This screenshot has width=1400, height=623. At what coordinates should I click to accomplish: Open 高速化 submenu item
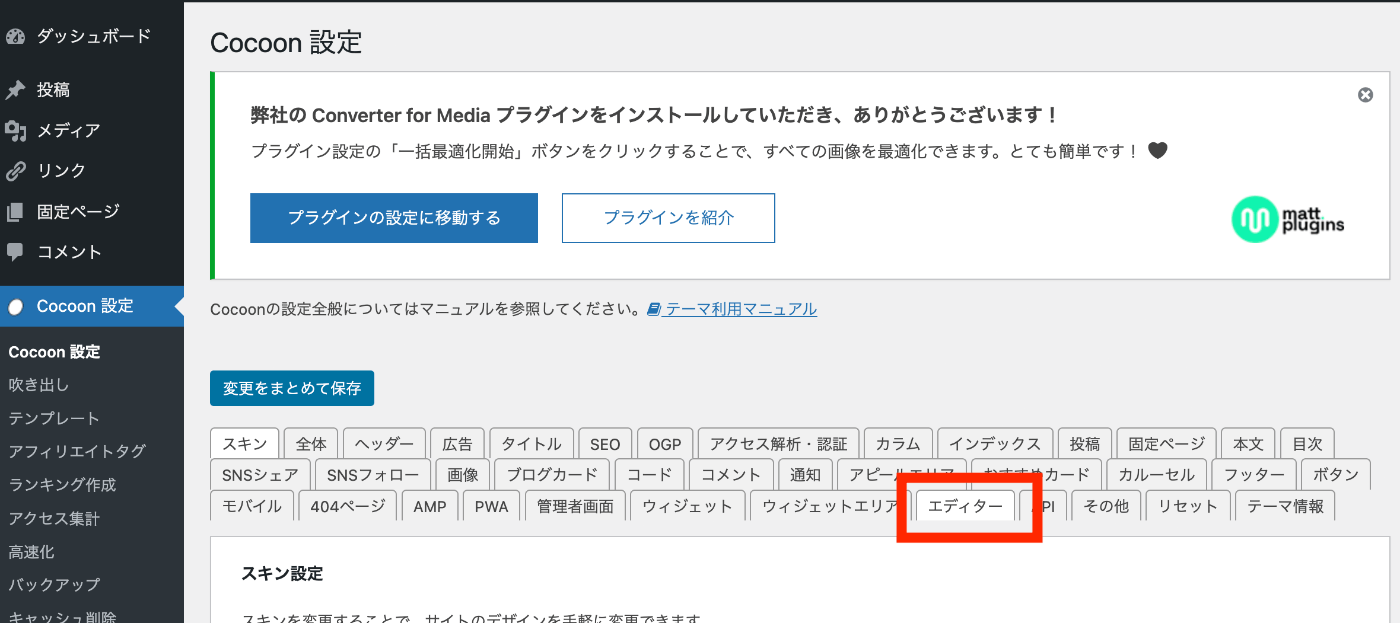click(31, 552)
